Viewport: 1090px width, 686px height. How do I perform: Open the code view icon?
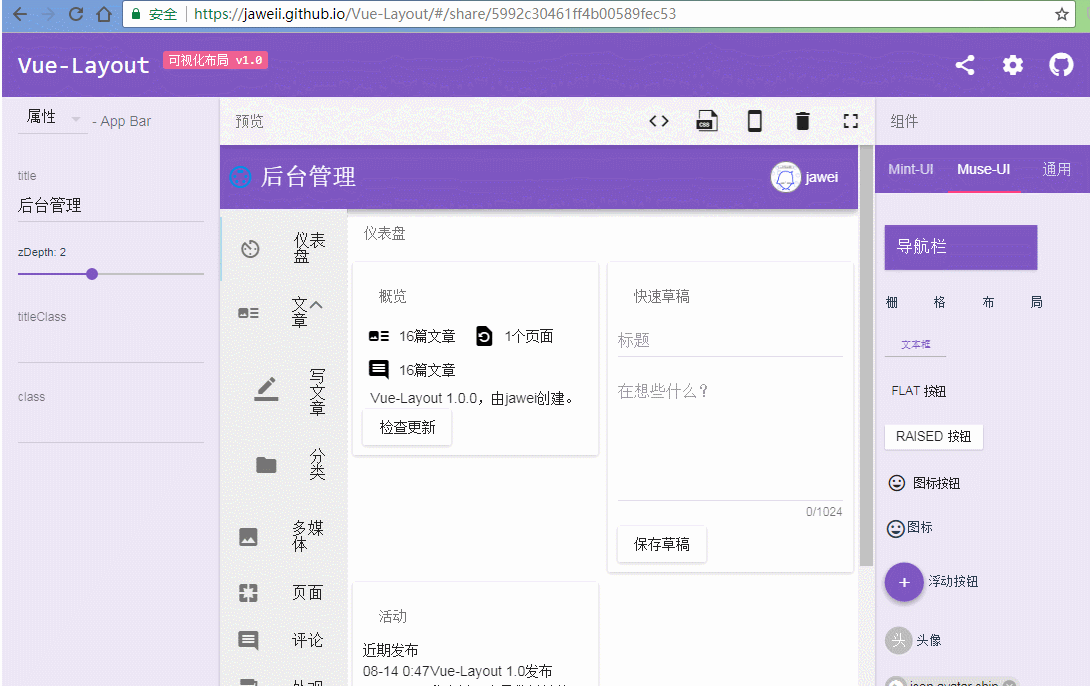[x=658, y=120]
